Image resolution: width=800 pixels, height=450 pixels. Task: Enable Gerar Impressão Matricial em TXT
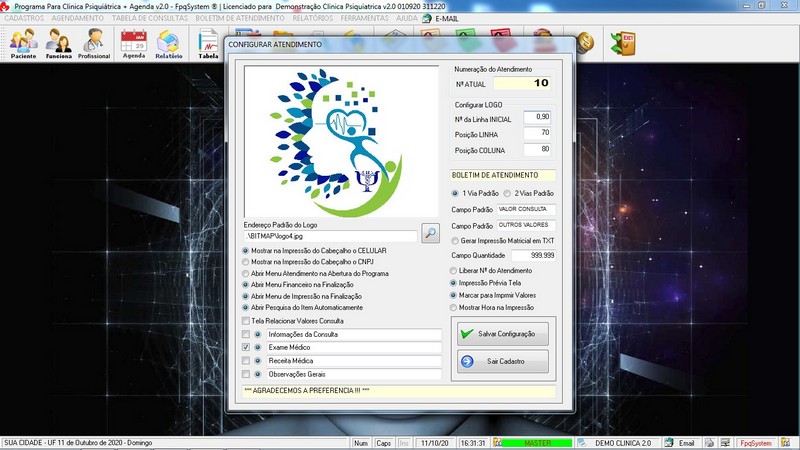[503, 241]
